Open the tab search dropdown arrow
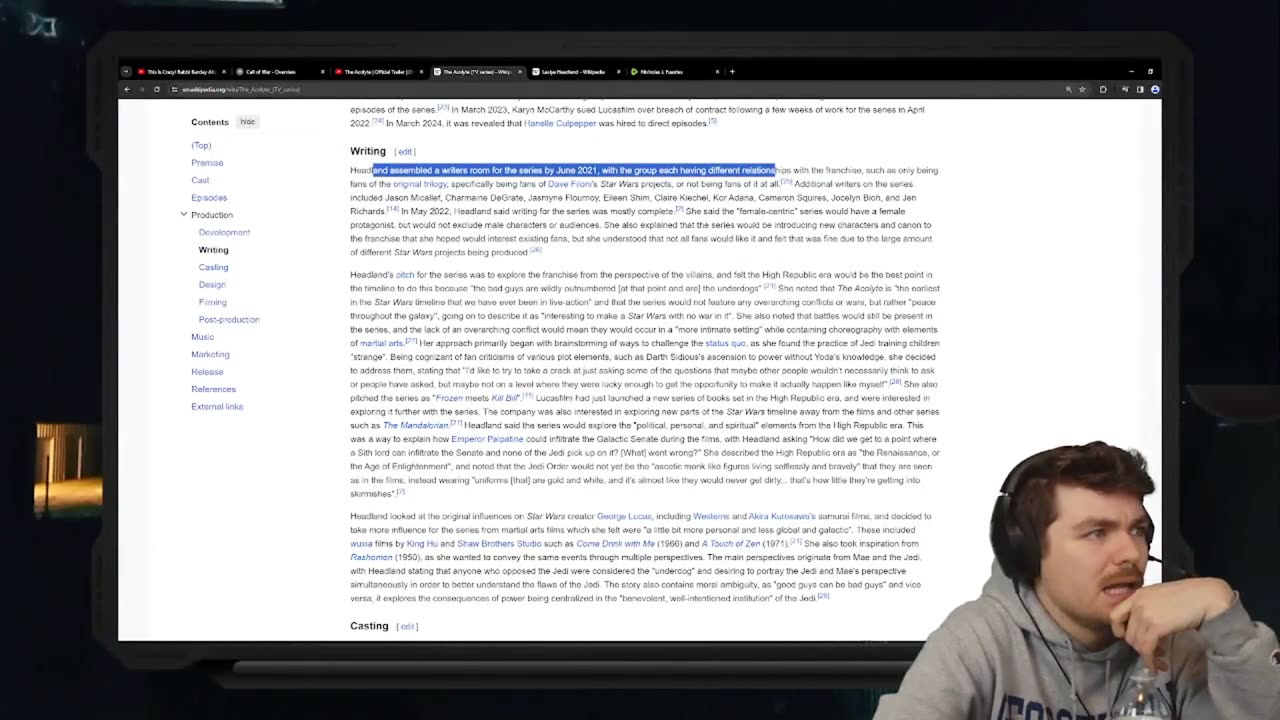This screenshot has height=720, width=1280. coord(125,72)
